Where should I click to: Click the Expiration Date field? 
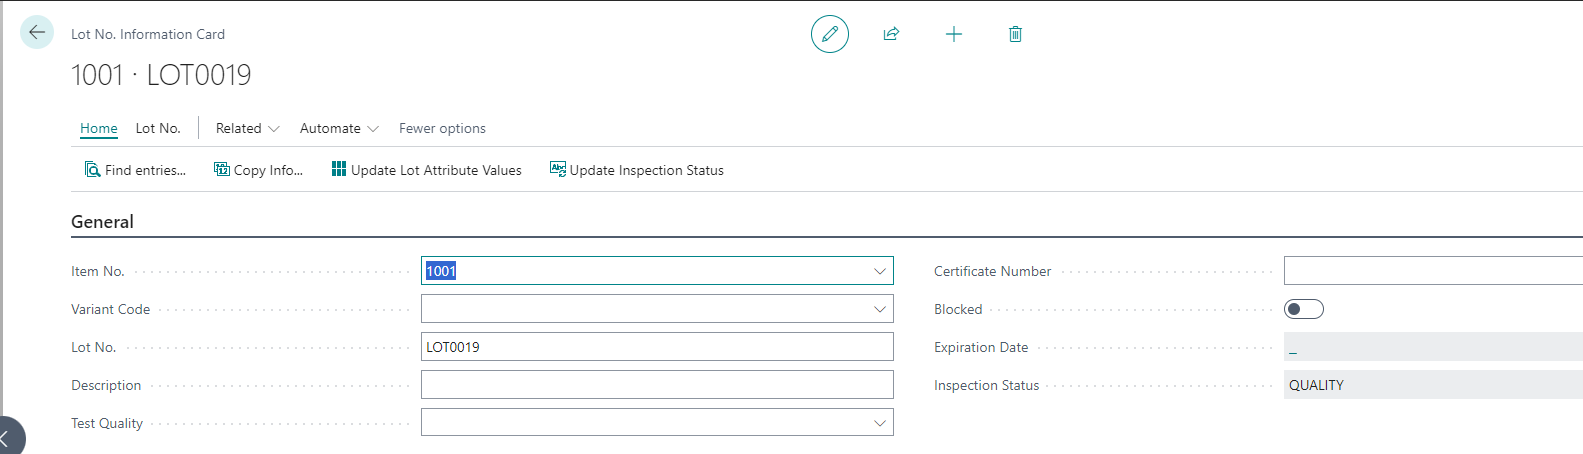1433,347
